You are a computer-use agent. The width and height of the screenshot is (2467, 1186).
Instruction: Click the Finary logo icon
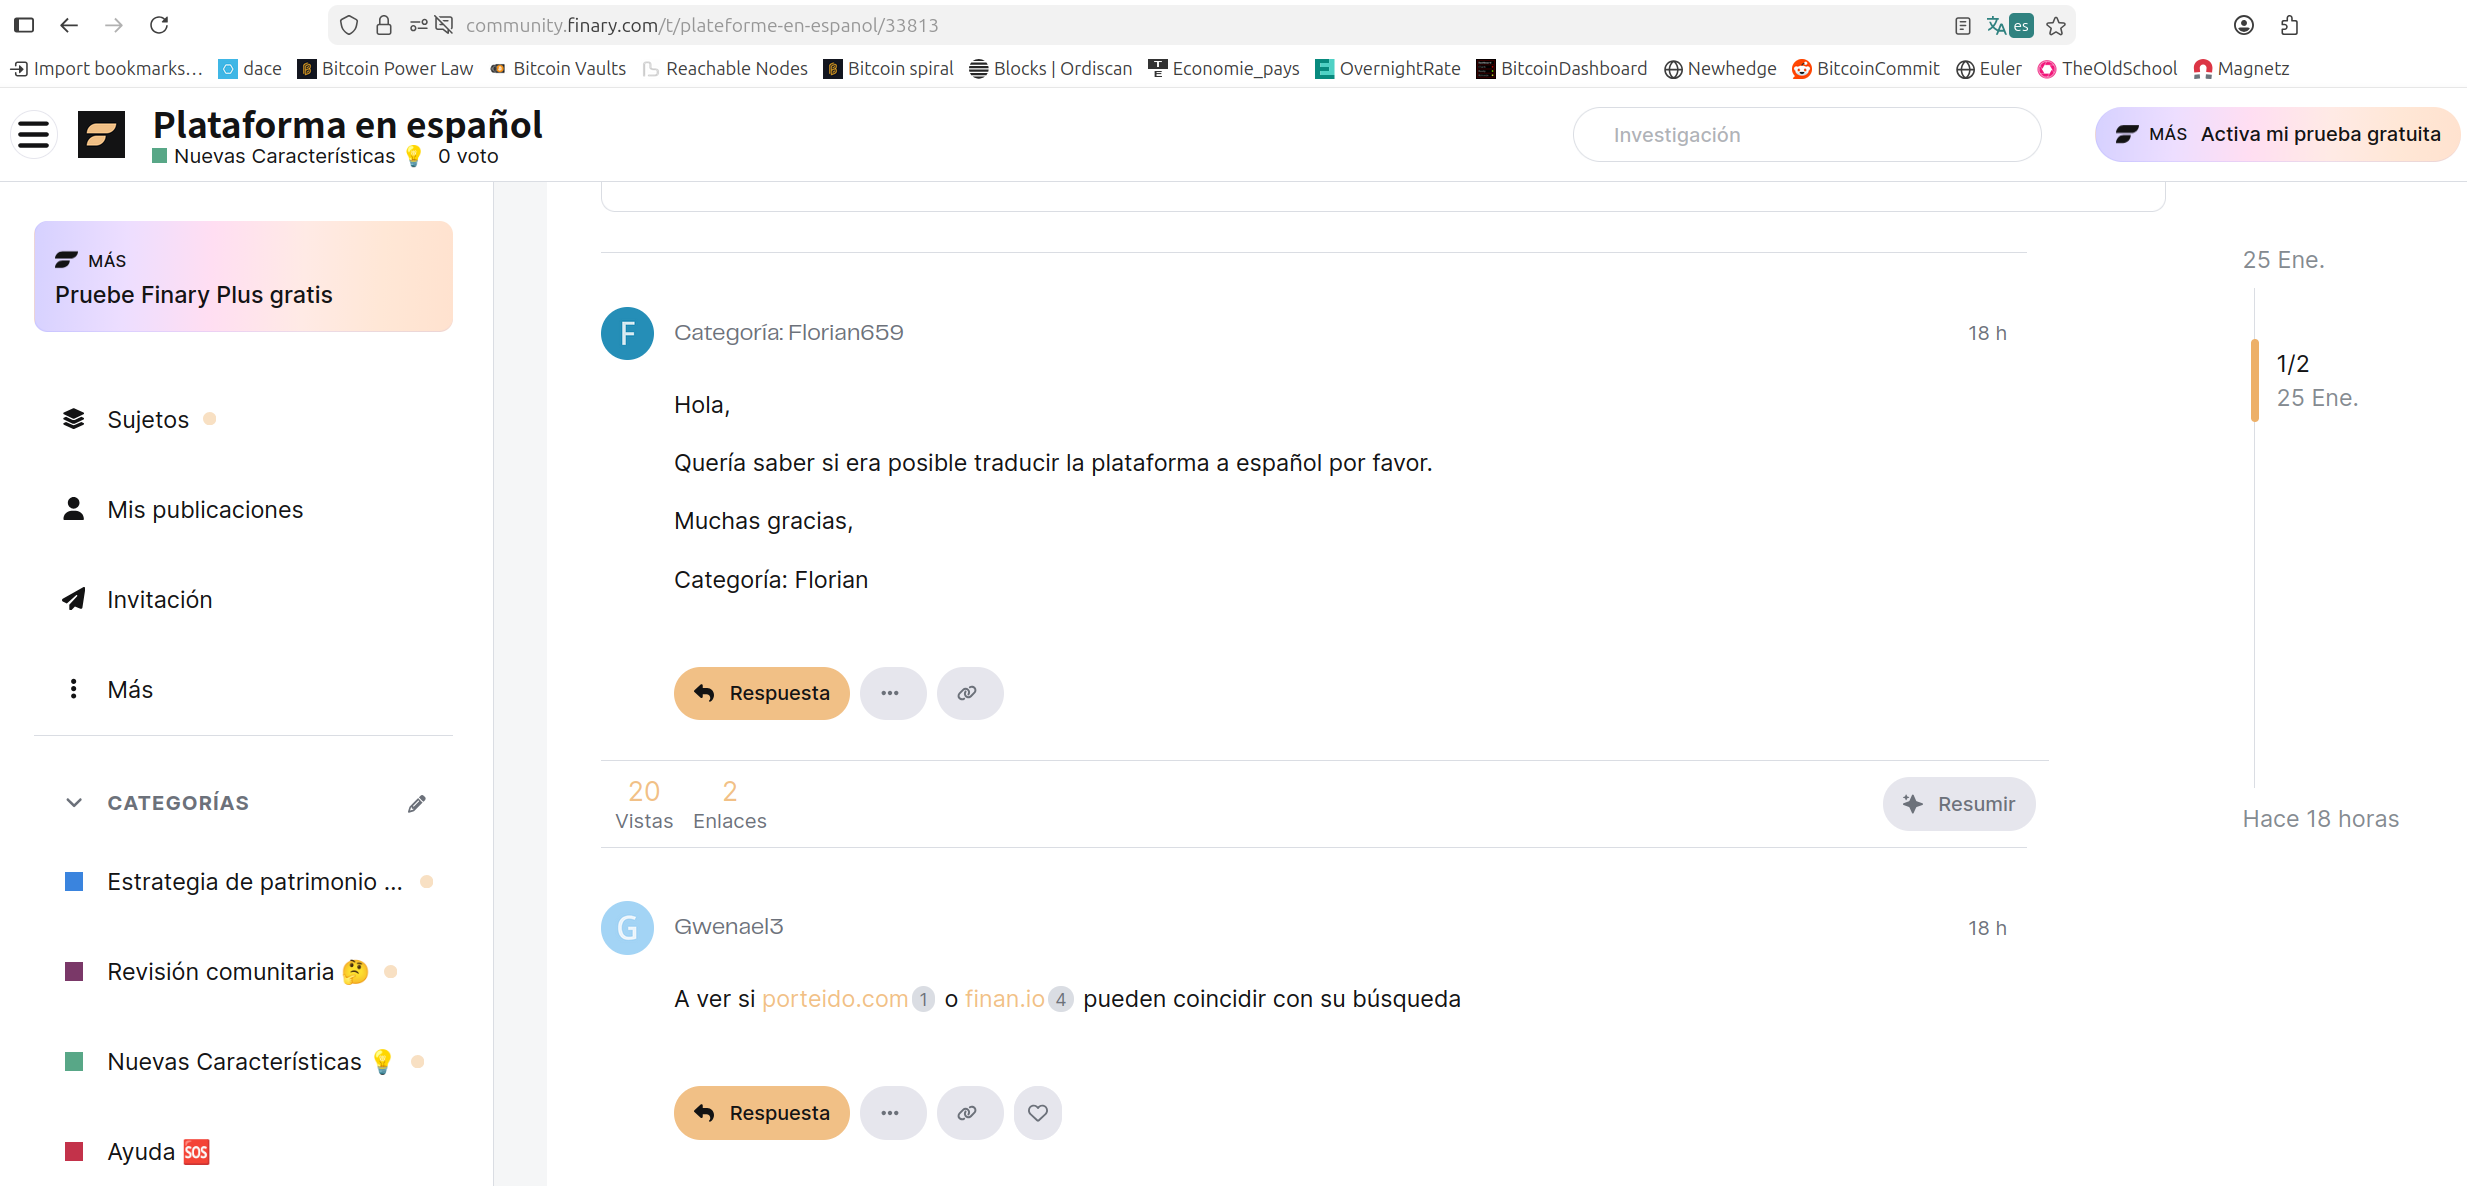coord(101,134)
